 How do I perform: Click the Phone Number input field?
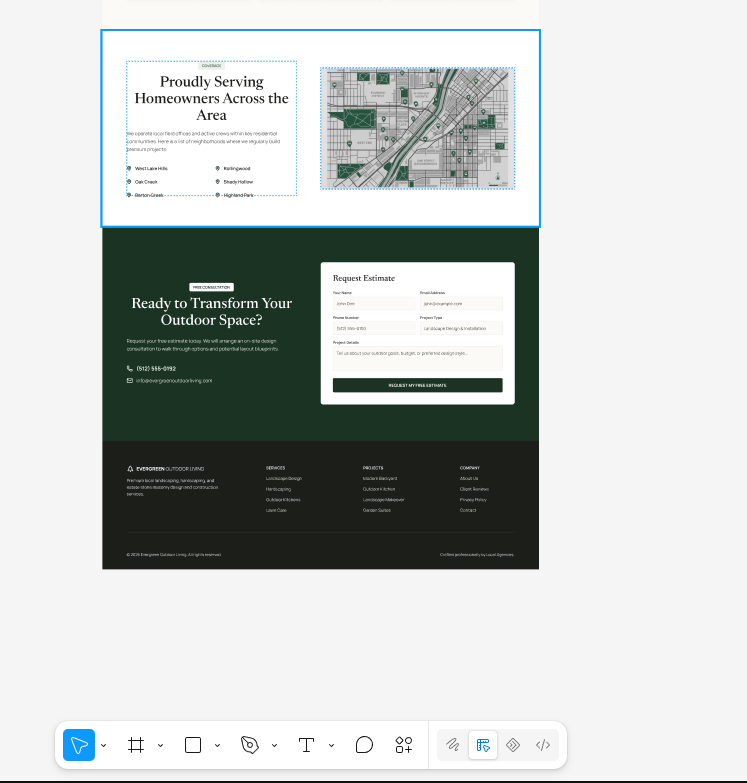tap(374, 328)
